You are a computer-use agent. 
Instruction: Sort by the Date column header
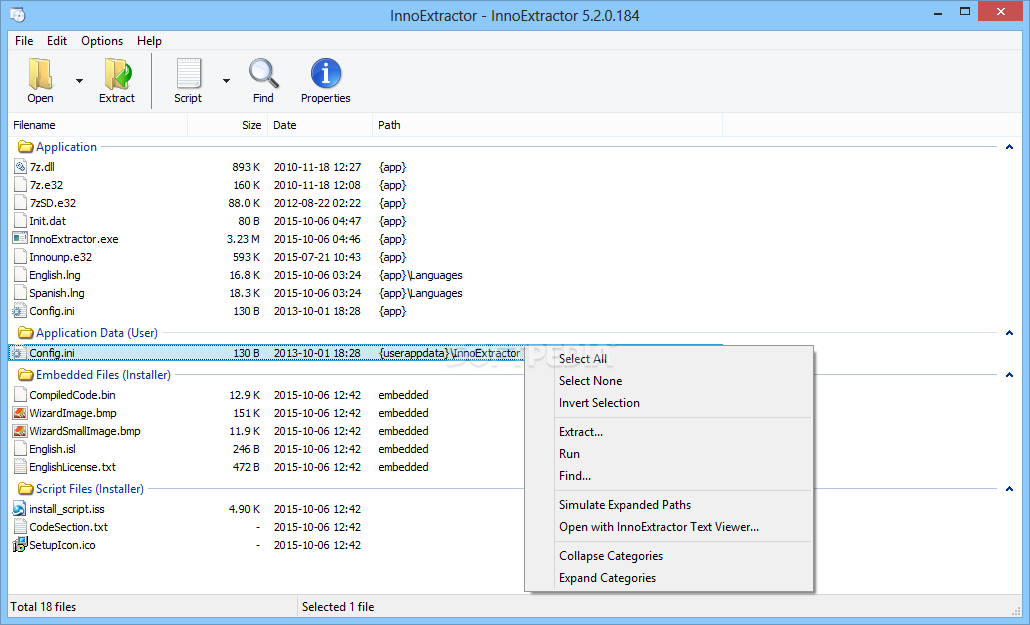[320, 125]
